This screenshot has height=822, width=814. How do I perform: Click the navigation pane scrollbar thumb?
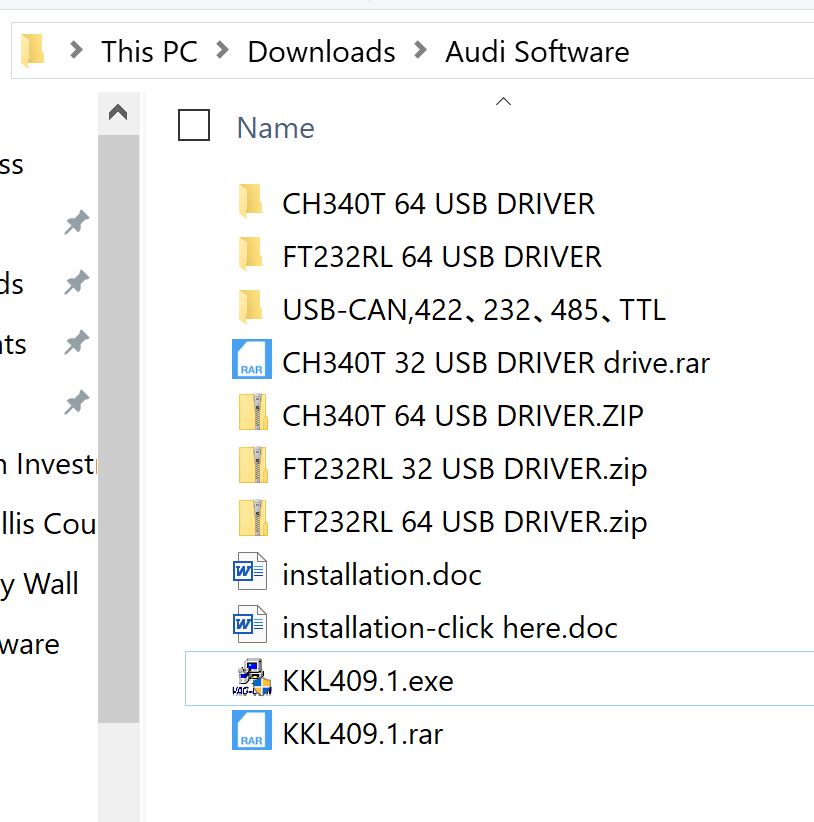click(118, 429)
